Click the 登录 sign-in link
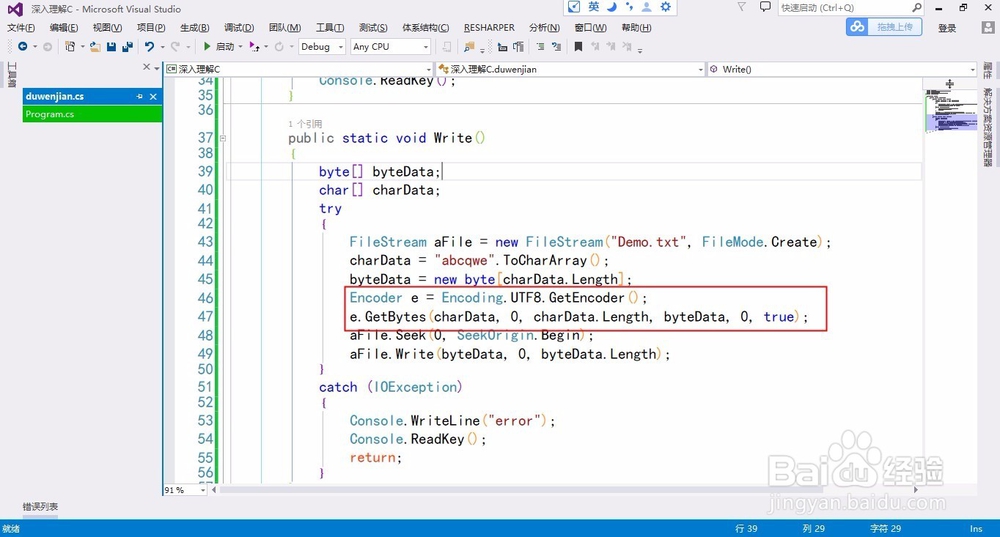The image size is (1000, 537). pyautogui.click(x=947, y=28)
